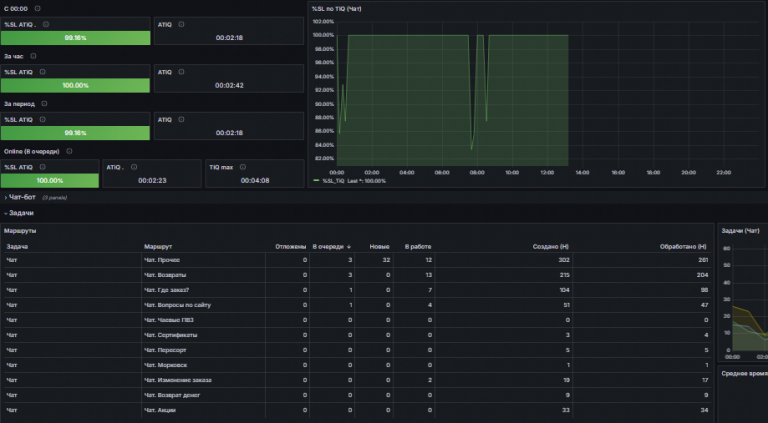
Task: Click info icon of ATIQ 00:02:42 panel
Action: [x=181, y=72]
